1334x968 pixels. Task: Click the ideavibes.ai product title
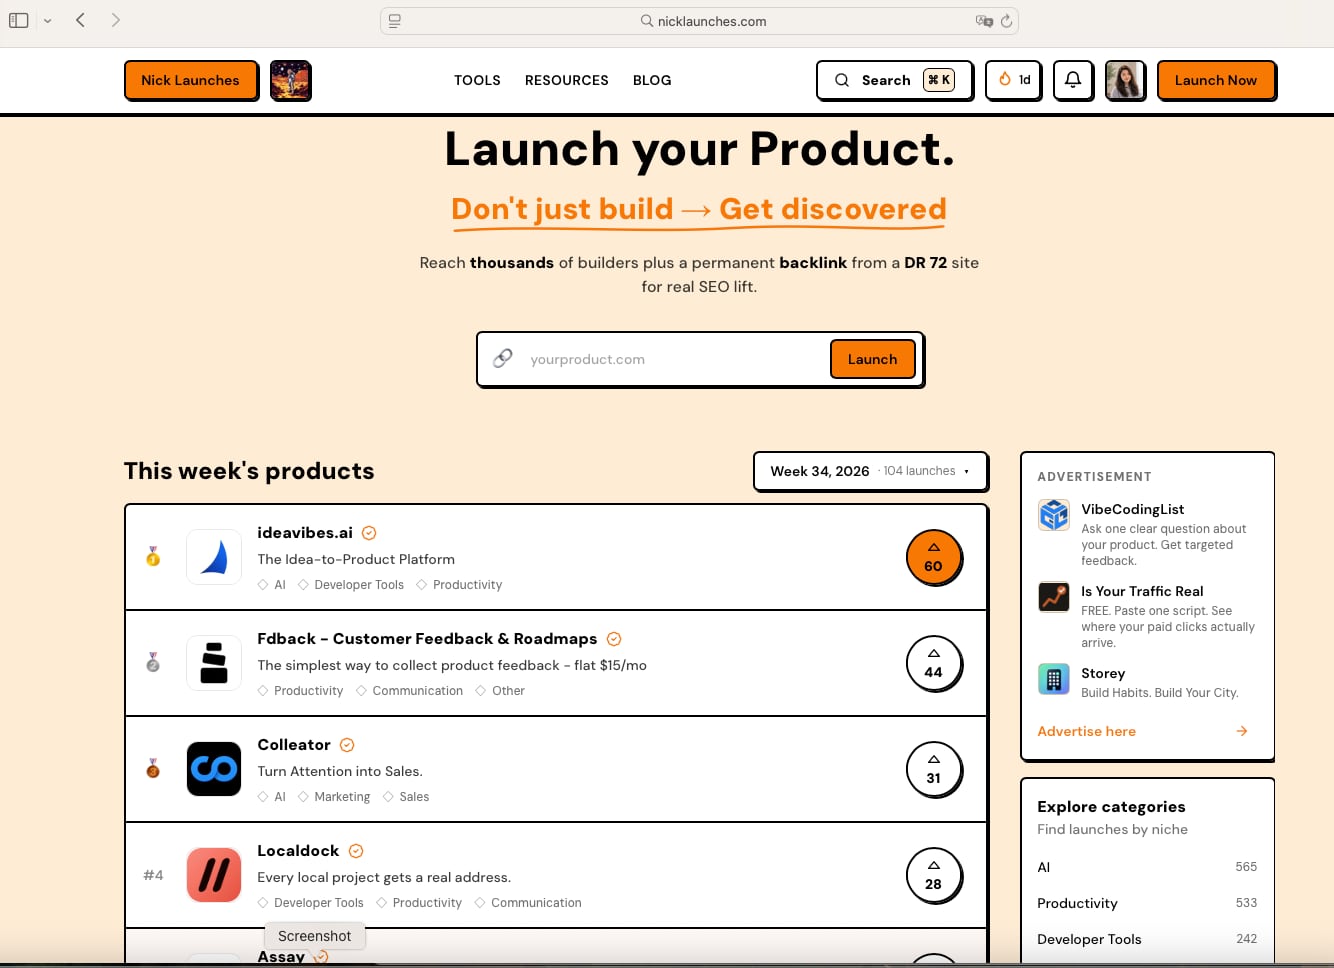305,533
